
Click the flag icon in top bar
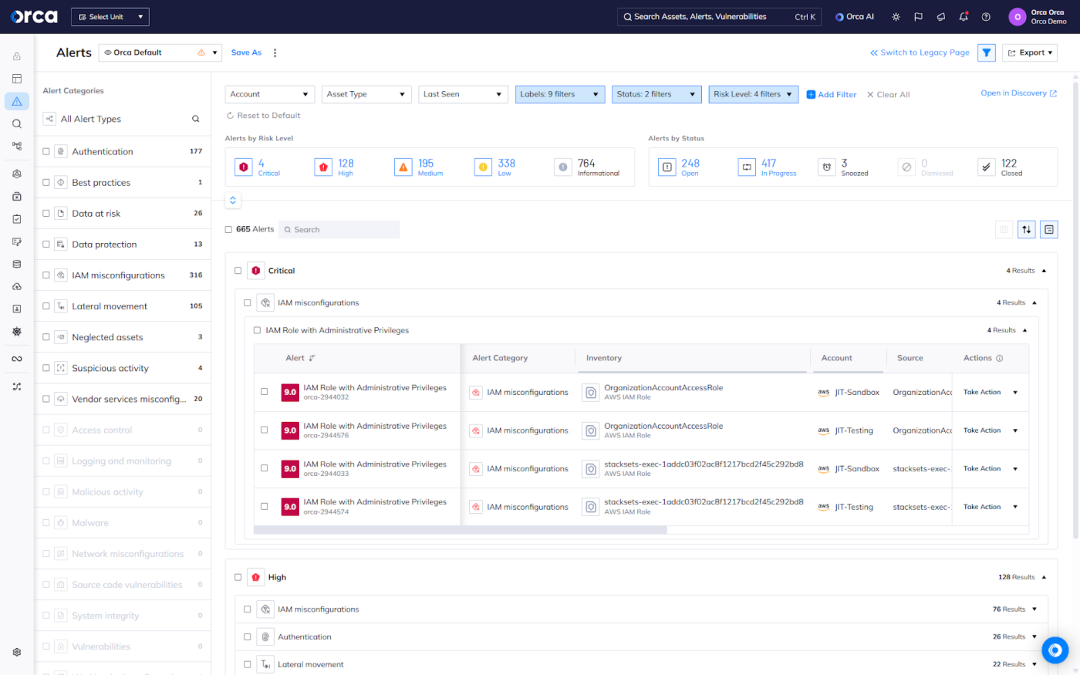click(x=918, y=17)
